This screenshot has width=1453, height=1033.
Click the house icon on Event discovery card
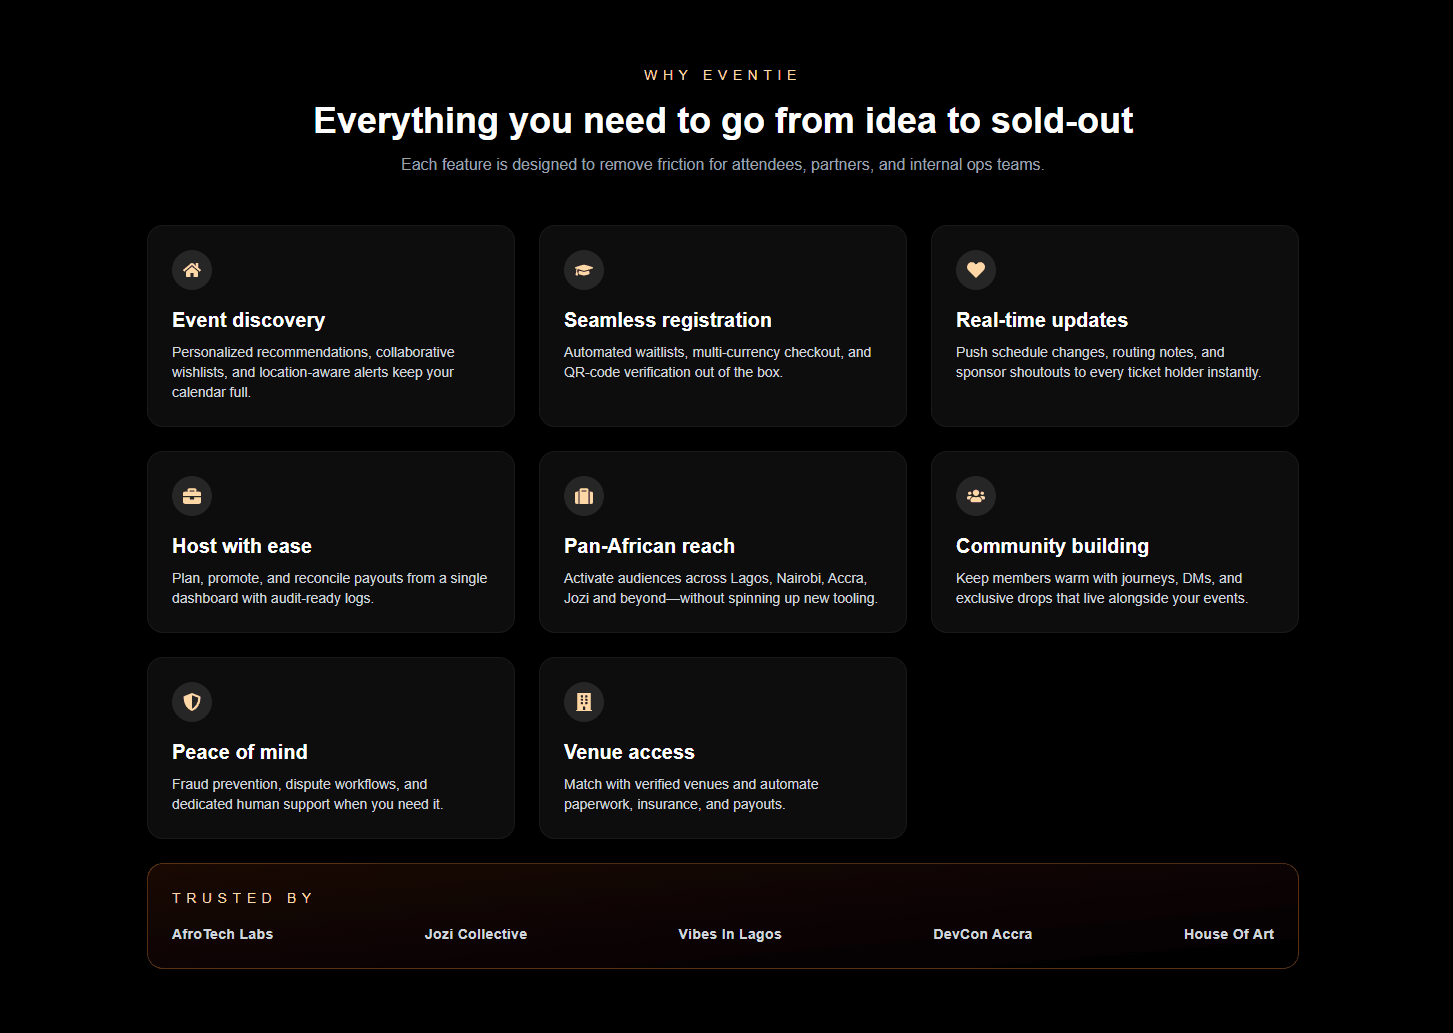click(192, 270)
